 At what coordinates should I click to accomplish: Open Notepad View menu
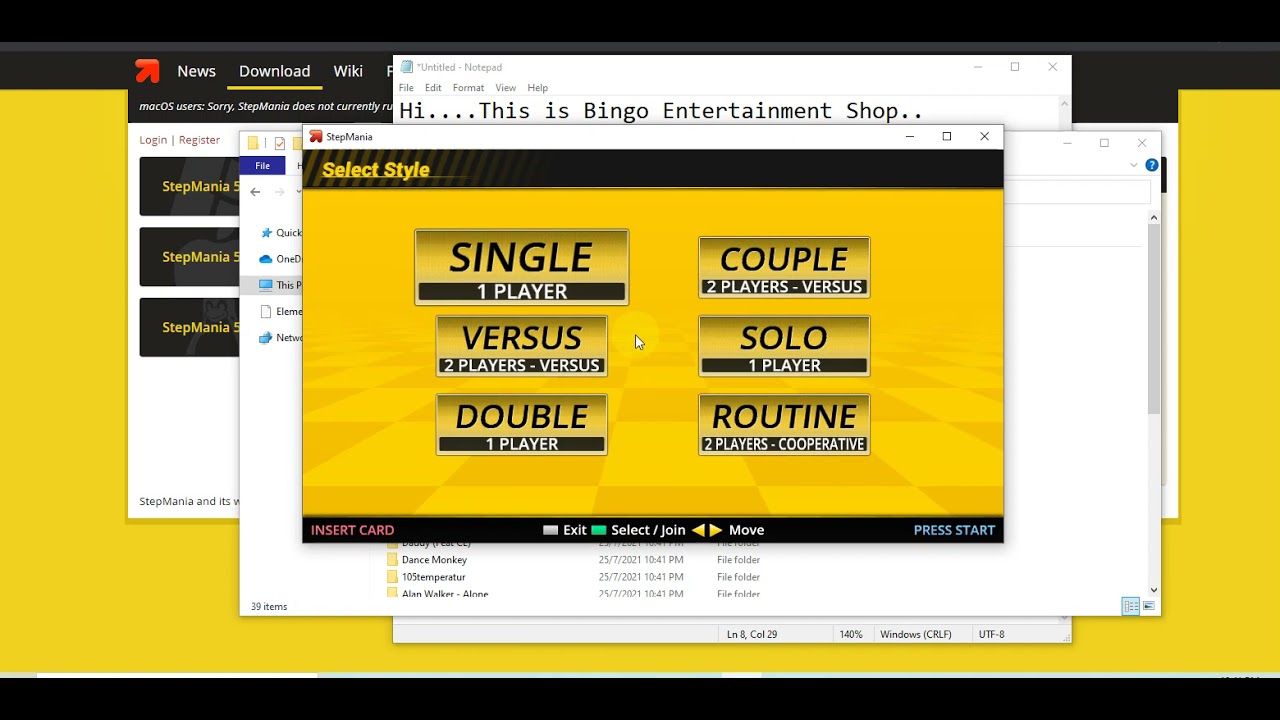coord(506,88)
